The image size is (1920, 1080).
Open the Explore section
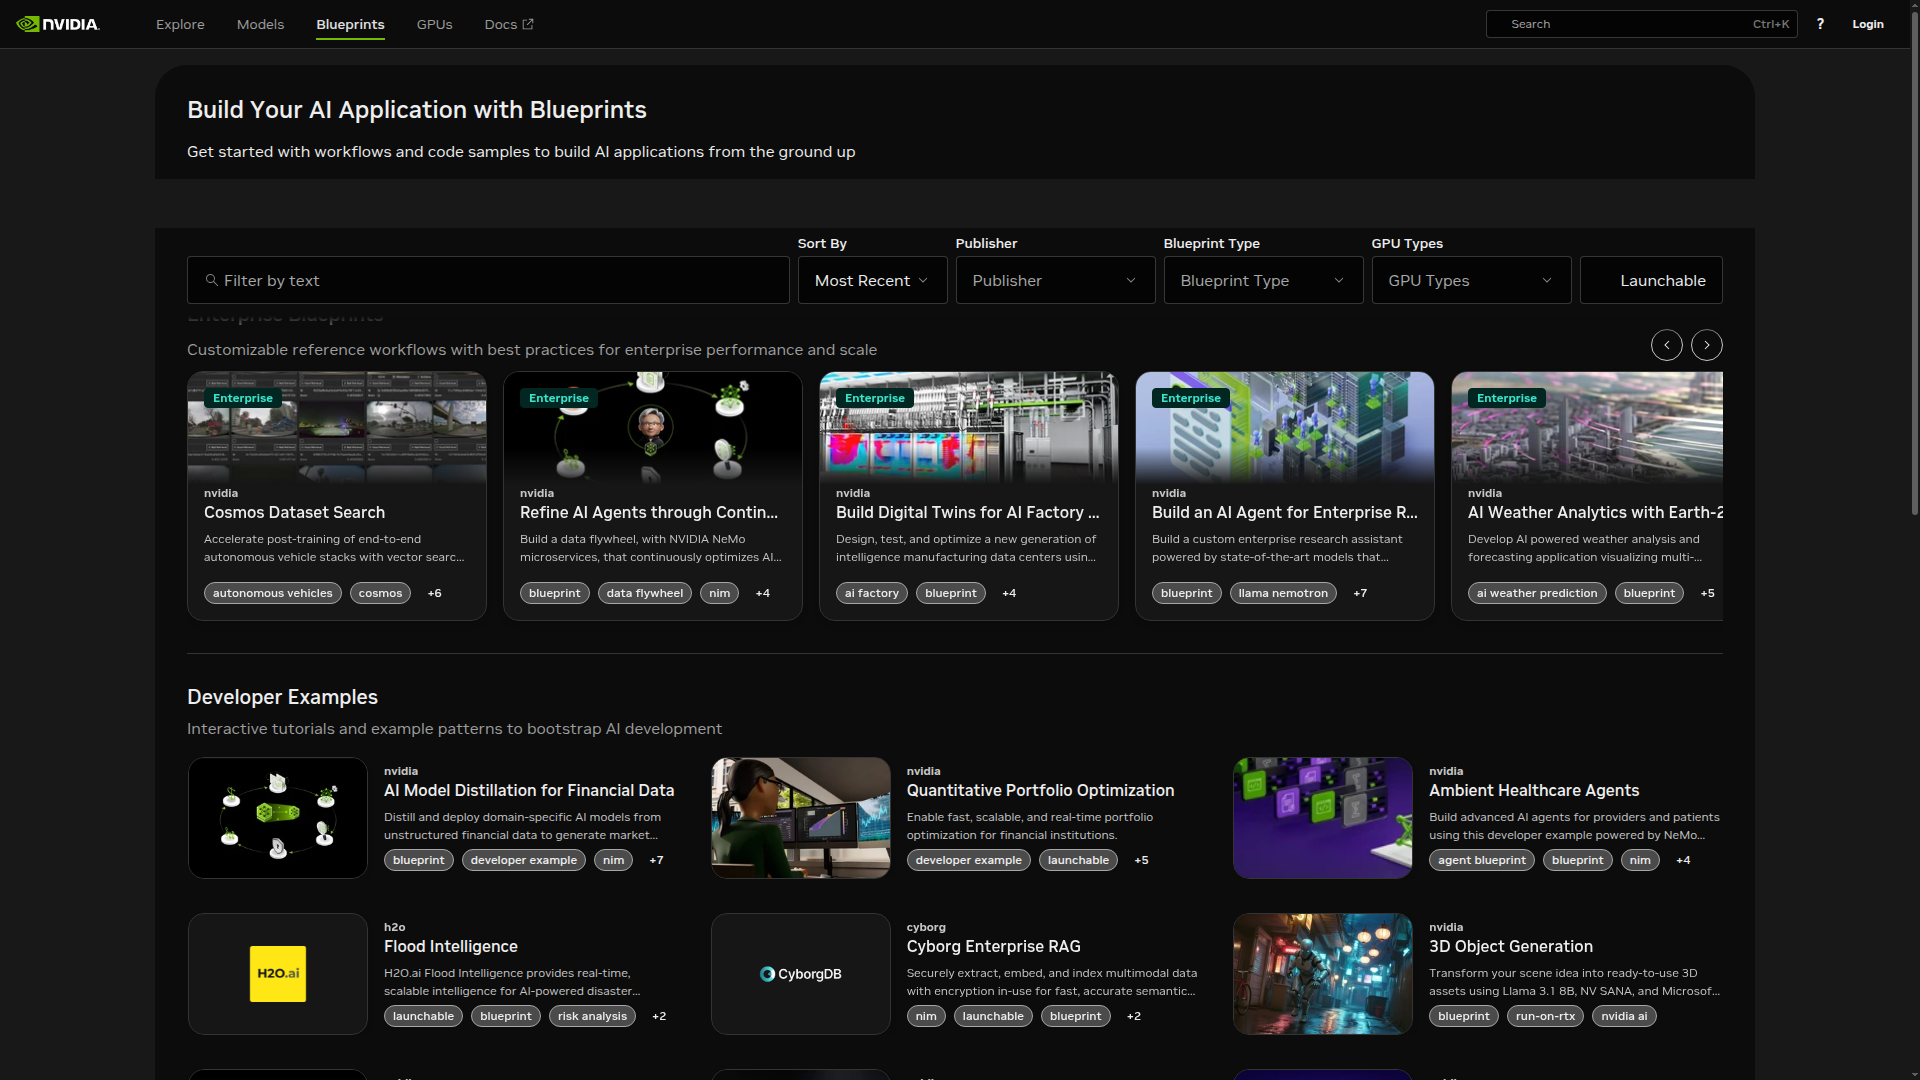coord(180,24)
